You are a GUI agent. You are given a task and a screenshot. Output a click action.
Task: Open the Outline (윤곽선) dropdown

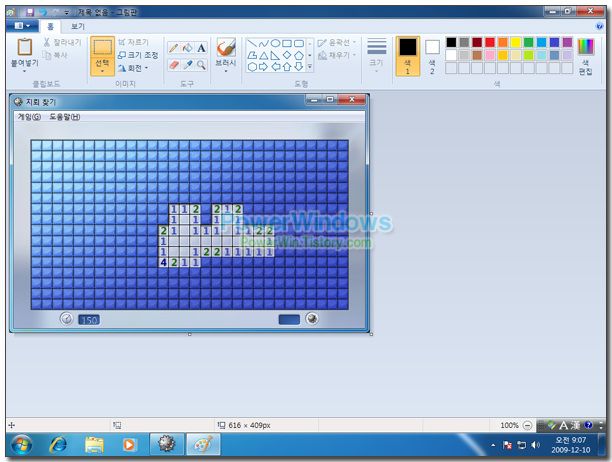tap(337, 43)
